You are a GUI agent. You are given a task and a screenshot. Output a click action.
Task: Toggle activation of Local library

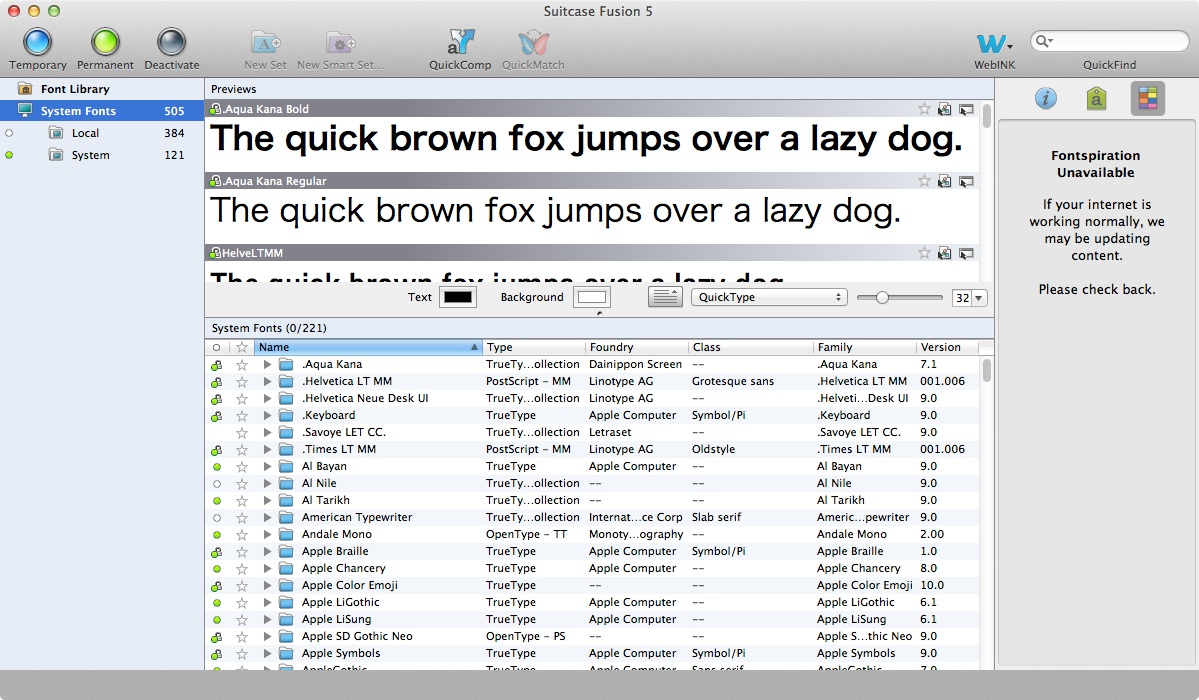[9, 133]
